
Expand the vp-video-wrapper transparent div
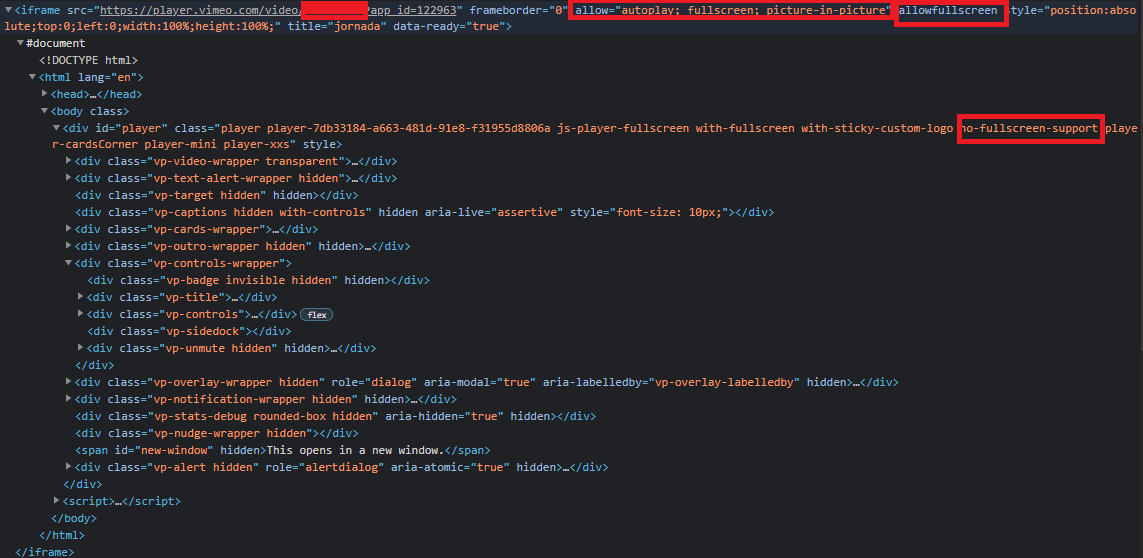(x=69, y=160)
